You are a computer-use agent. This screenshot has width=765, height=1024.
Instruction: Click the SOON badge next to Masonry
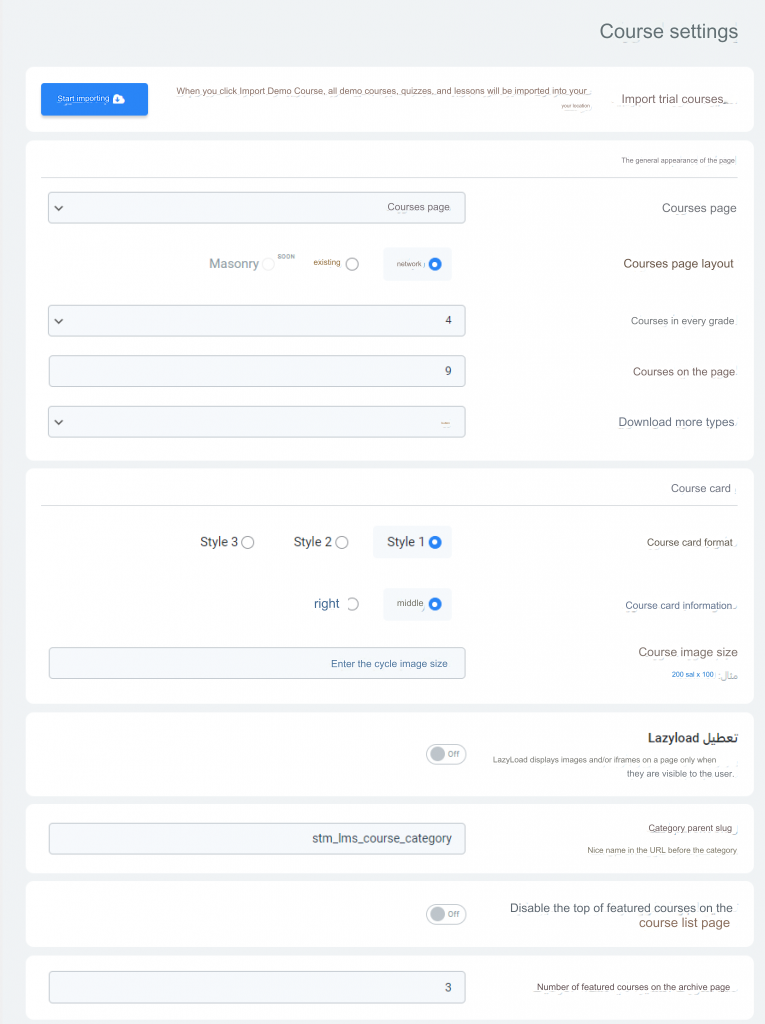pyautogui.click(x=286, y=257)
